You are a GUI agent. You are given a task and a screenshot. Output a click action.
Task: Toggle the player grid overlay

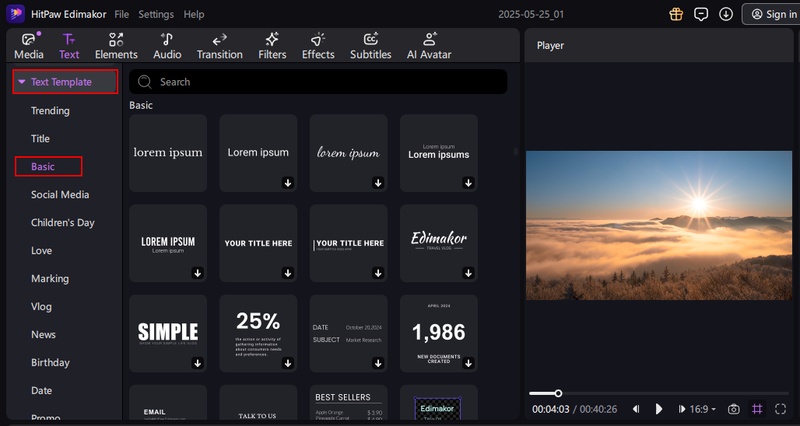(x=757, y=409)
